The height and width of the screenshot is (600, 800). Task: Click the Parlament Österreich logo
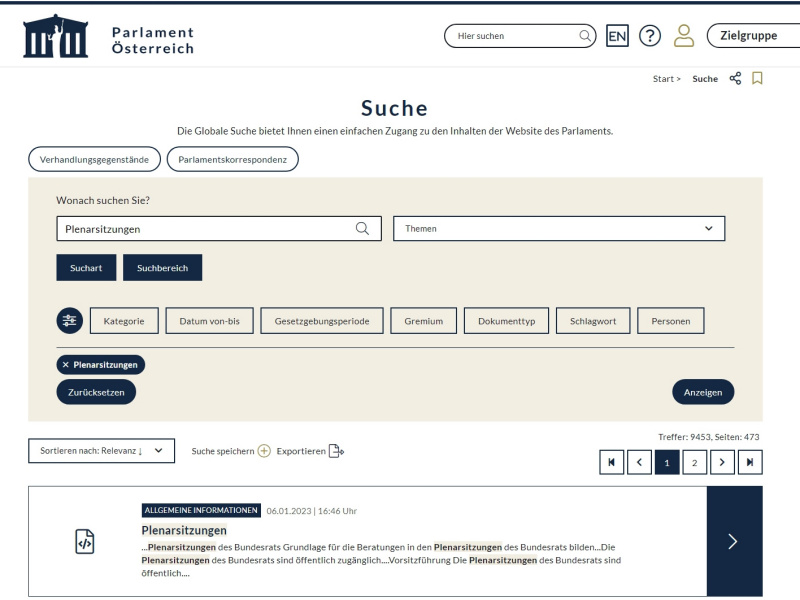pos(108,37)
